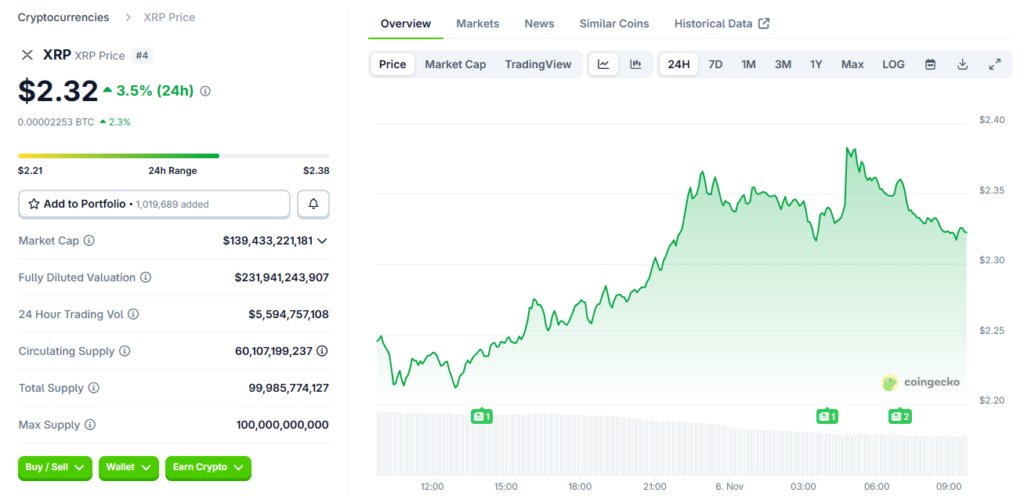The width and height of the screenshot is (1024, 496).
Task: Open news marker labeled 1 near 03:00
Action: 827,416
